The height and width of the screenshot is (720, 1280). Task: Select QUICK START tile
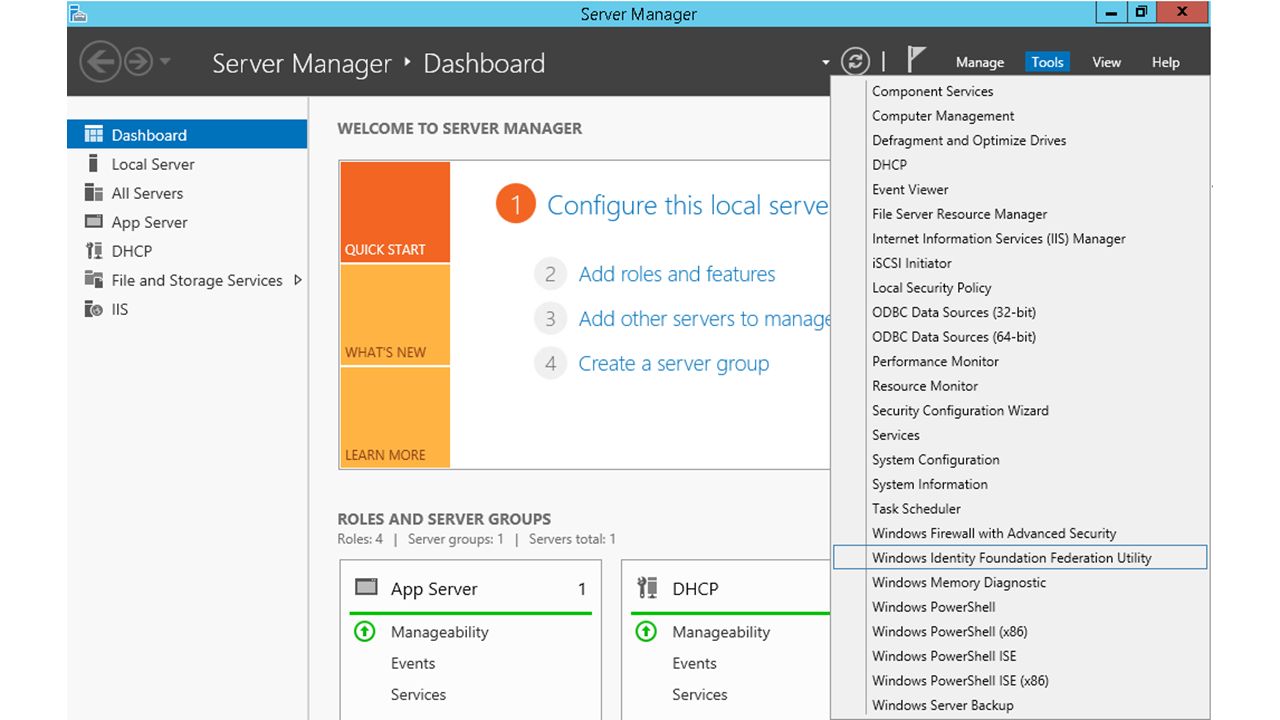point(395,212)
